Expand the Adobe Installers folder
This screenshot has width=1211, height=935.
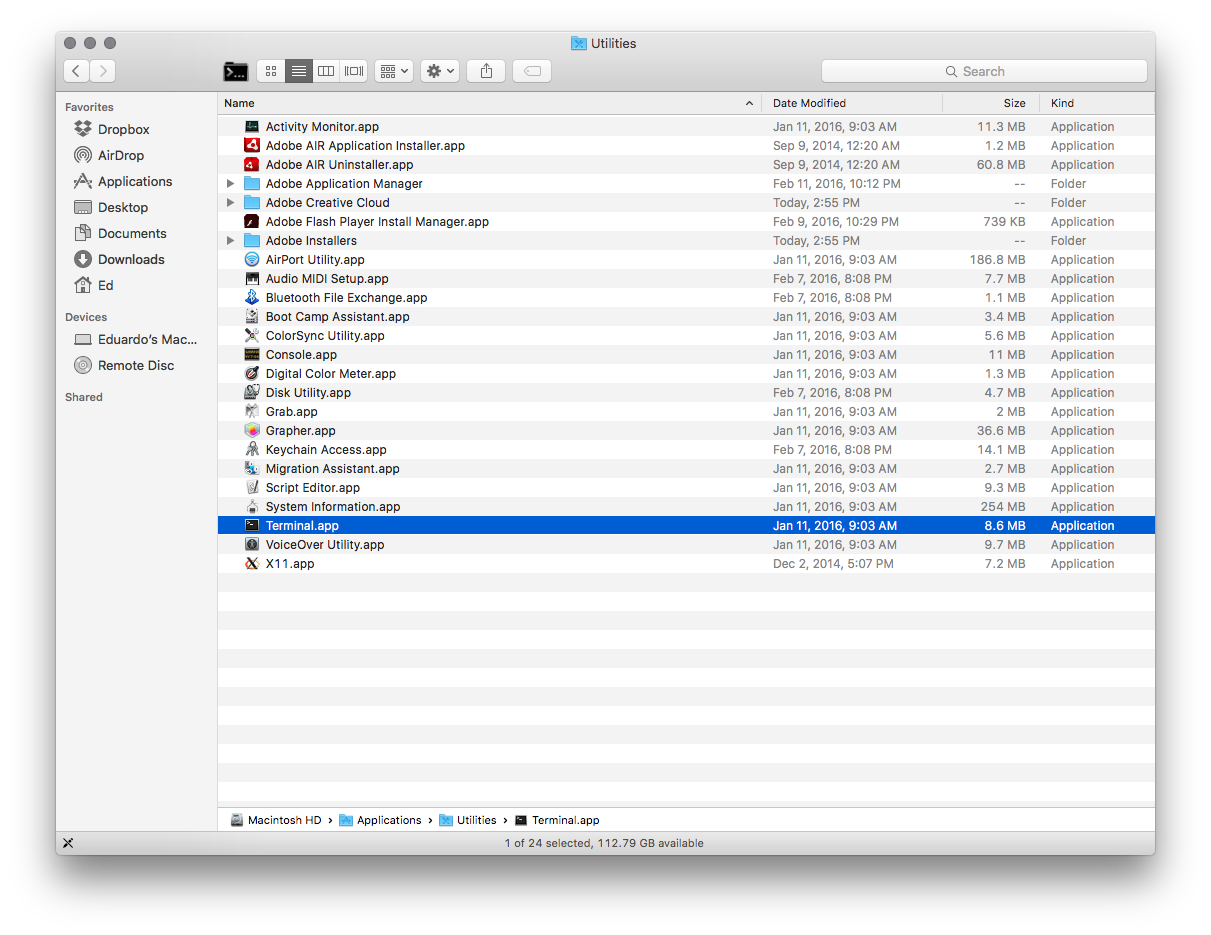pos(231,241)
